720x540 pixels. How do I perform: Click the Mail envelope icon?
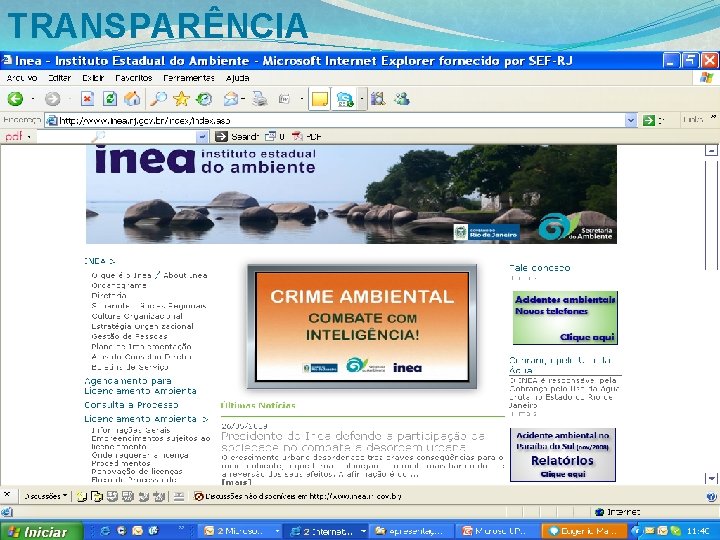231,98
